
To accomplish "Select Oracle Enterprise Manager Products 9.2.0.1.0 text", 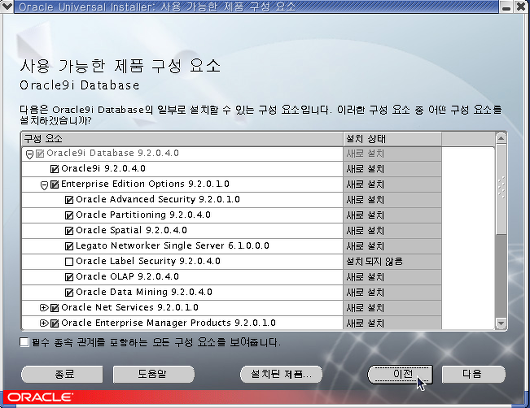I will [x=168, y=323].
